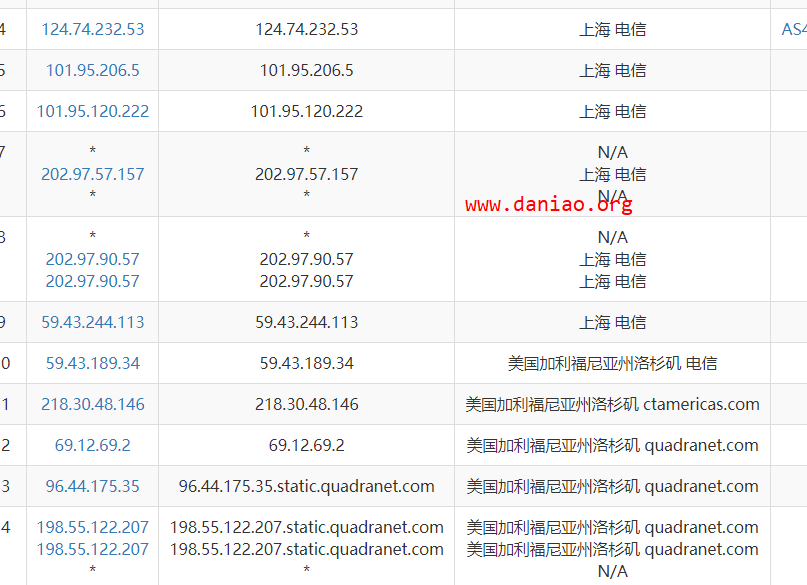Click hostname 96.44.175.35.static.quadranet.com
The image size is (807, 585).
(307, 487)
